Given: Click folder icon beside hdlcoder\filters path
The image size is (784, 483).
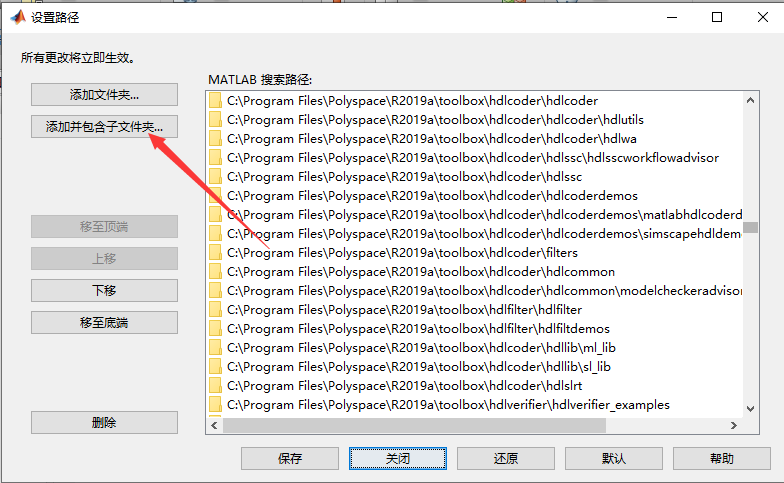Looking at the screenshot, I should (216, 252).
